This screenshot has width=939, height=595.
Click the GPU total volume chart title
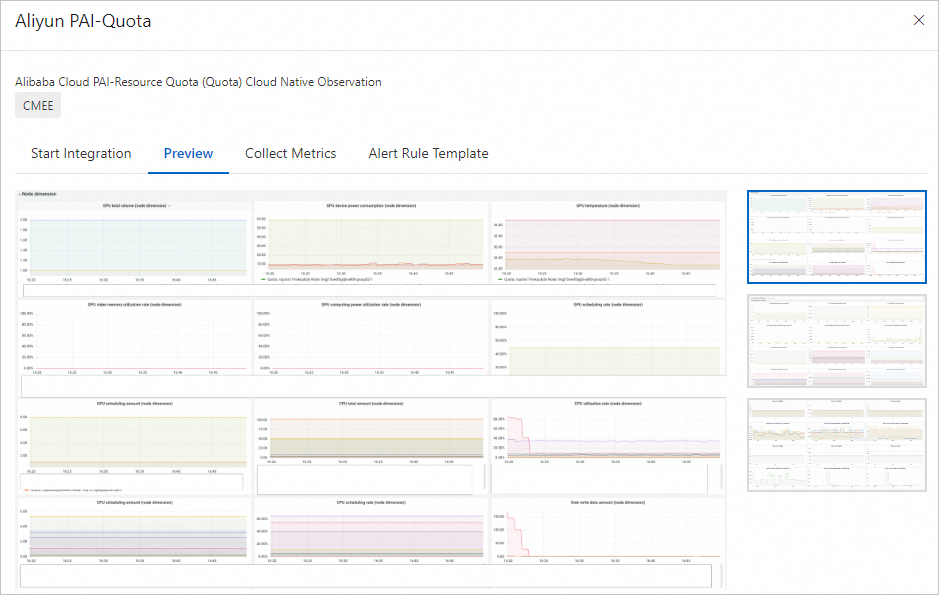135,206
